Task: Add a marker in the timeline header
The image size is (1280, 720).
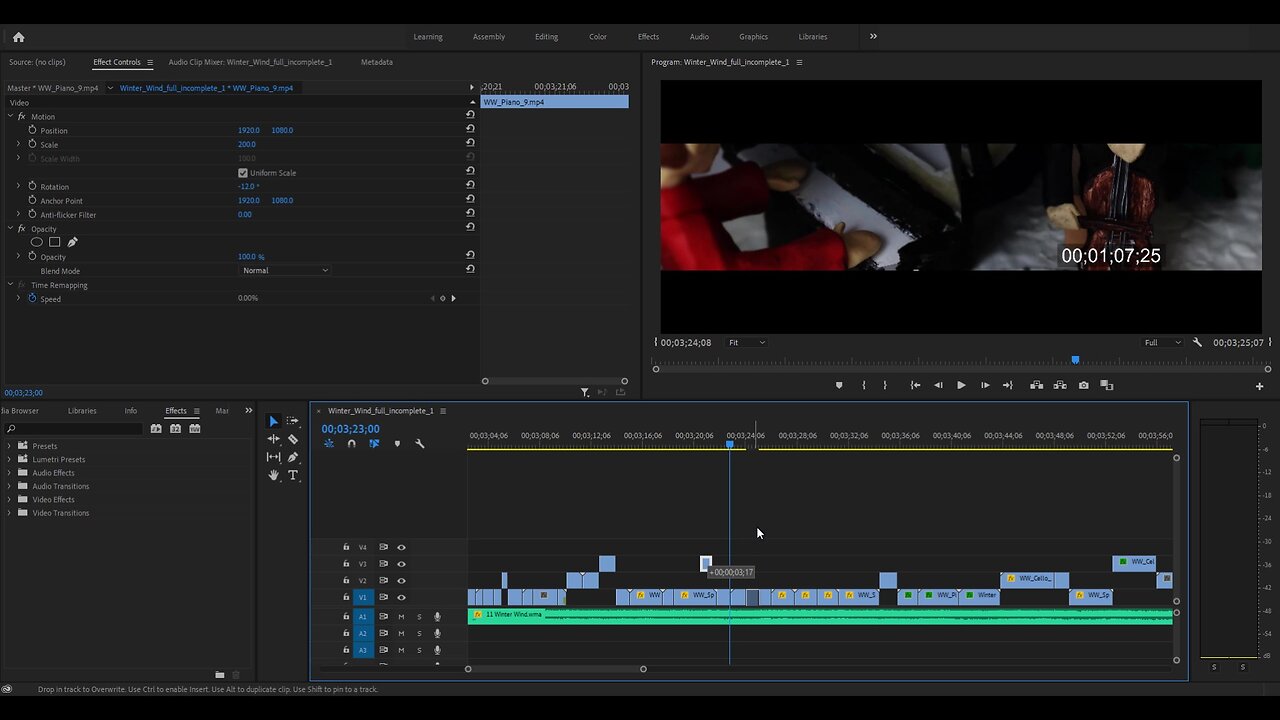Action: pyautogui.click(x=397, y=444)
